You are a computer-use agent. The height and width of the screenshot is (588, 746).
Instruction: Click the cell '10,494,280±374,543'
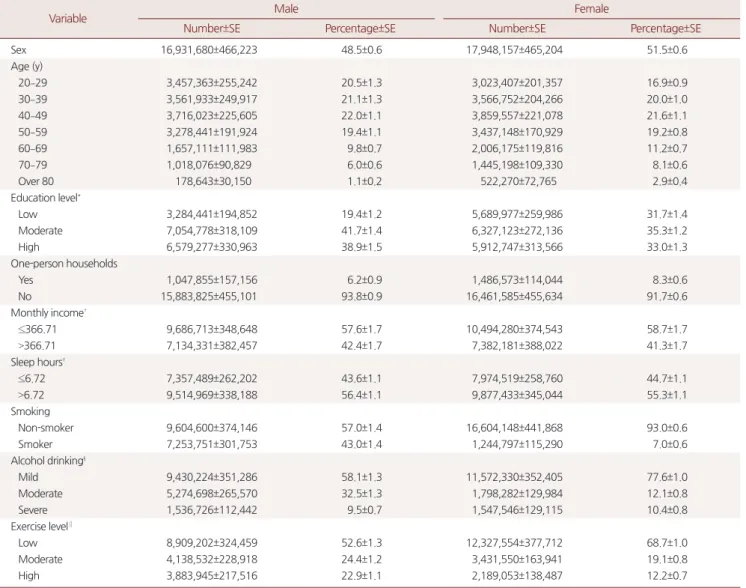514,329
